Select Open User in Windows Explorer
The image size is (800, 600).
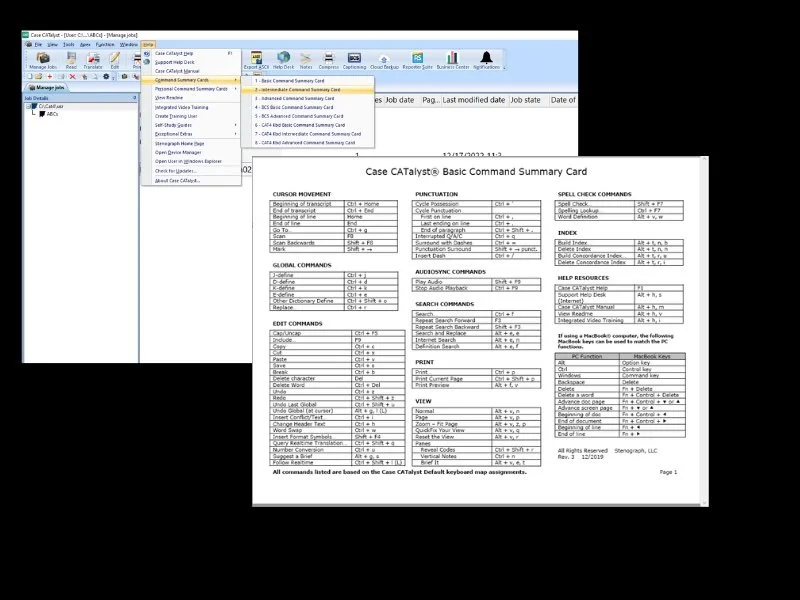tap(191, 161)
